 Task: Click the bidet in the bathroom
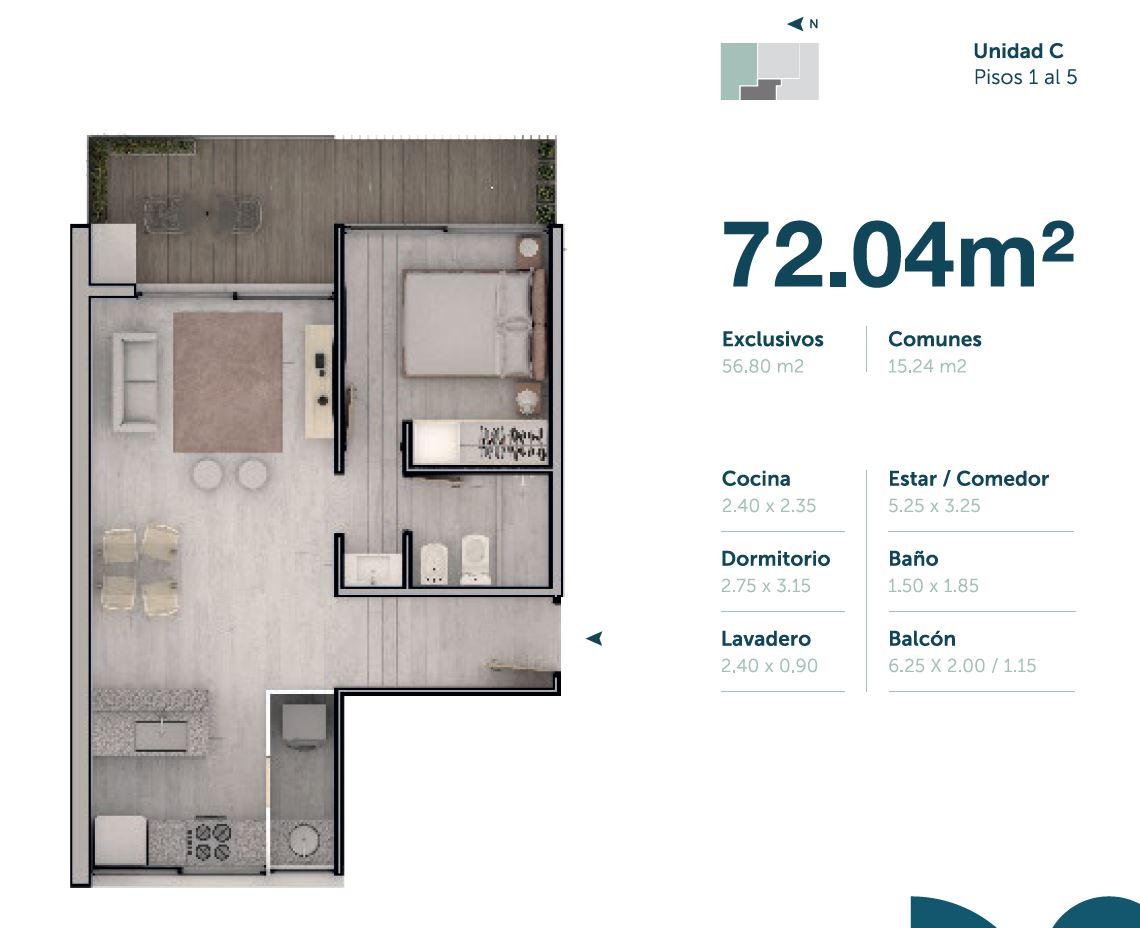click(x=435, y=564)
